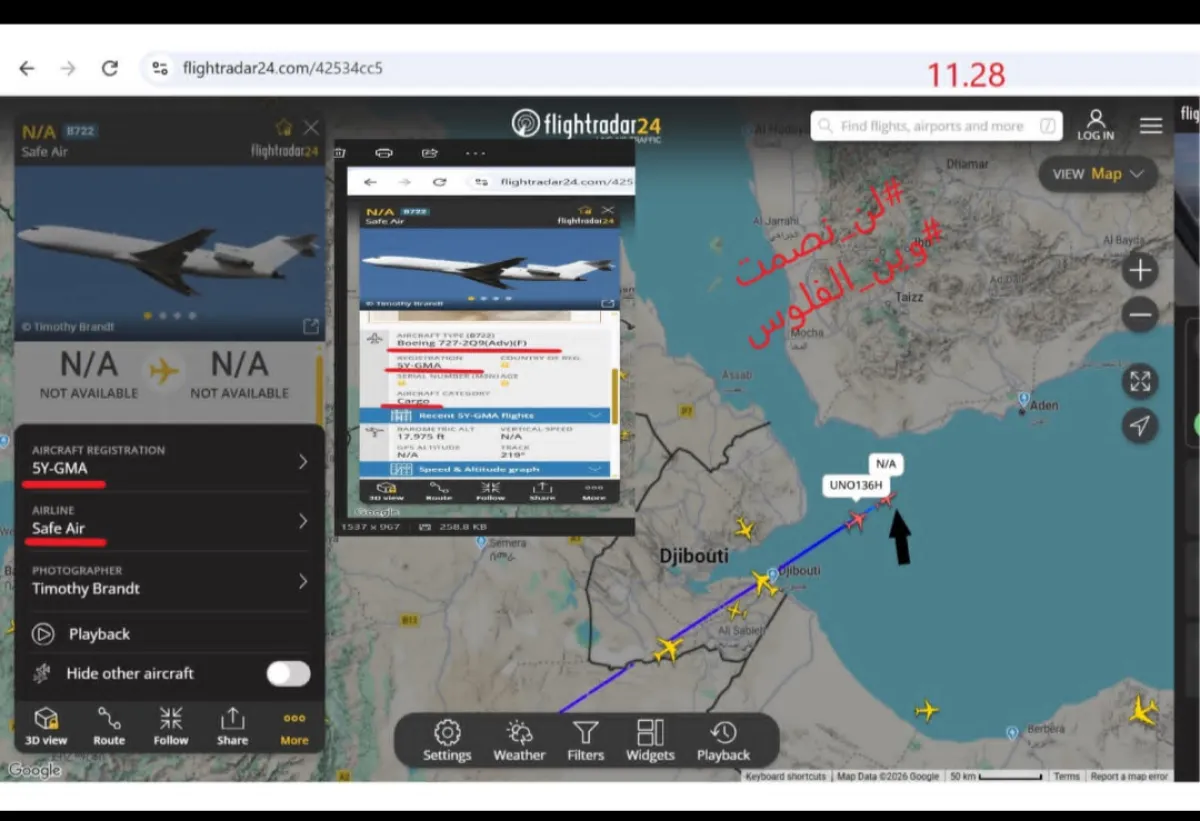This screenshot has height=821, width=1200.
Task: Select the UNO136H flight label on the map
Action: [x=856, y=486]
